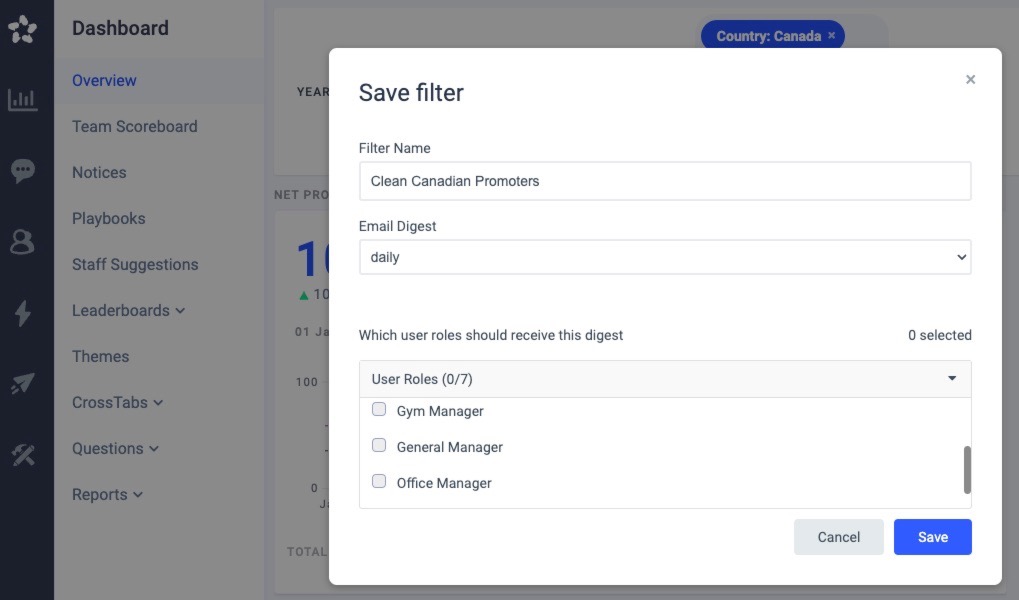Go to Team Scoreboard page
This screenshot has height=600, width=1019.
point(134,126)
